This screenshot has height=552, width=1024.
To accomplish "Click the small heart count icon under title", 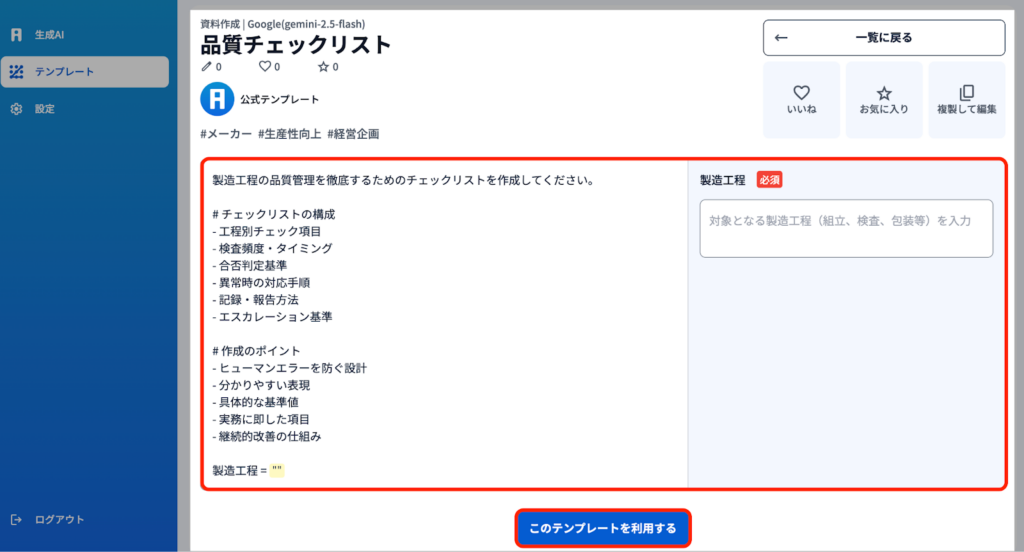I will (x=265, y=67).
